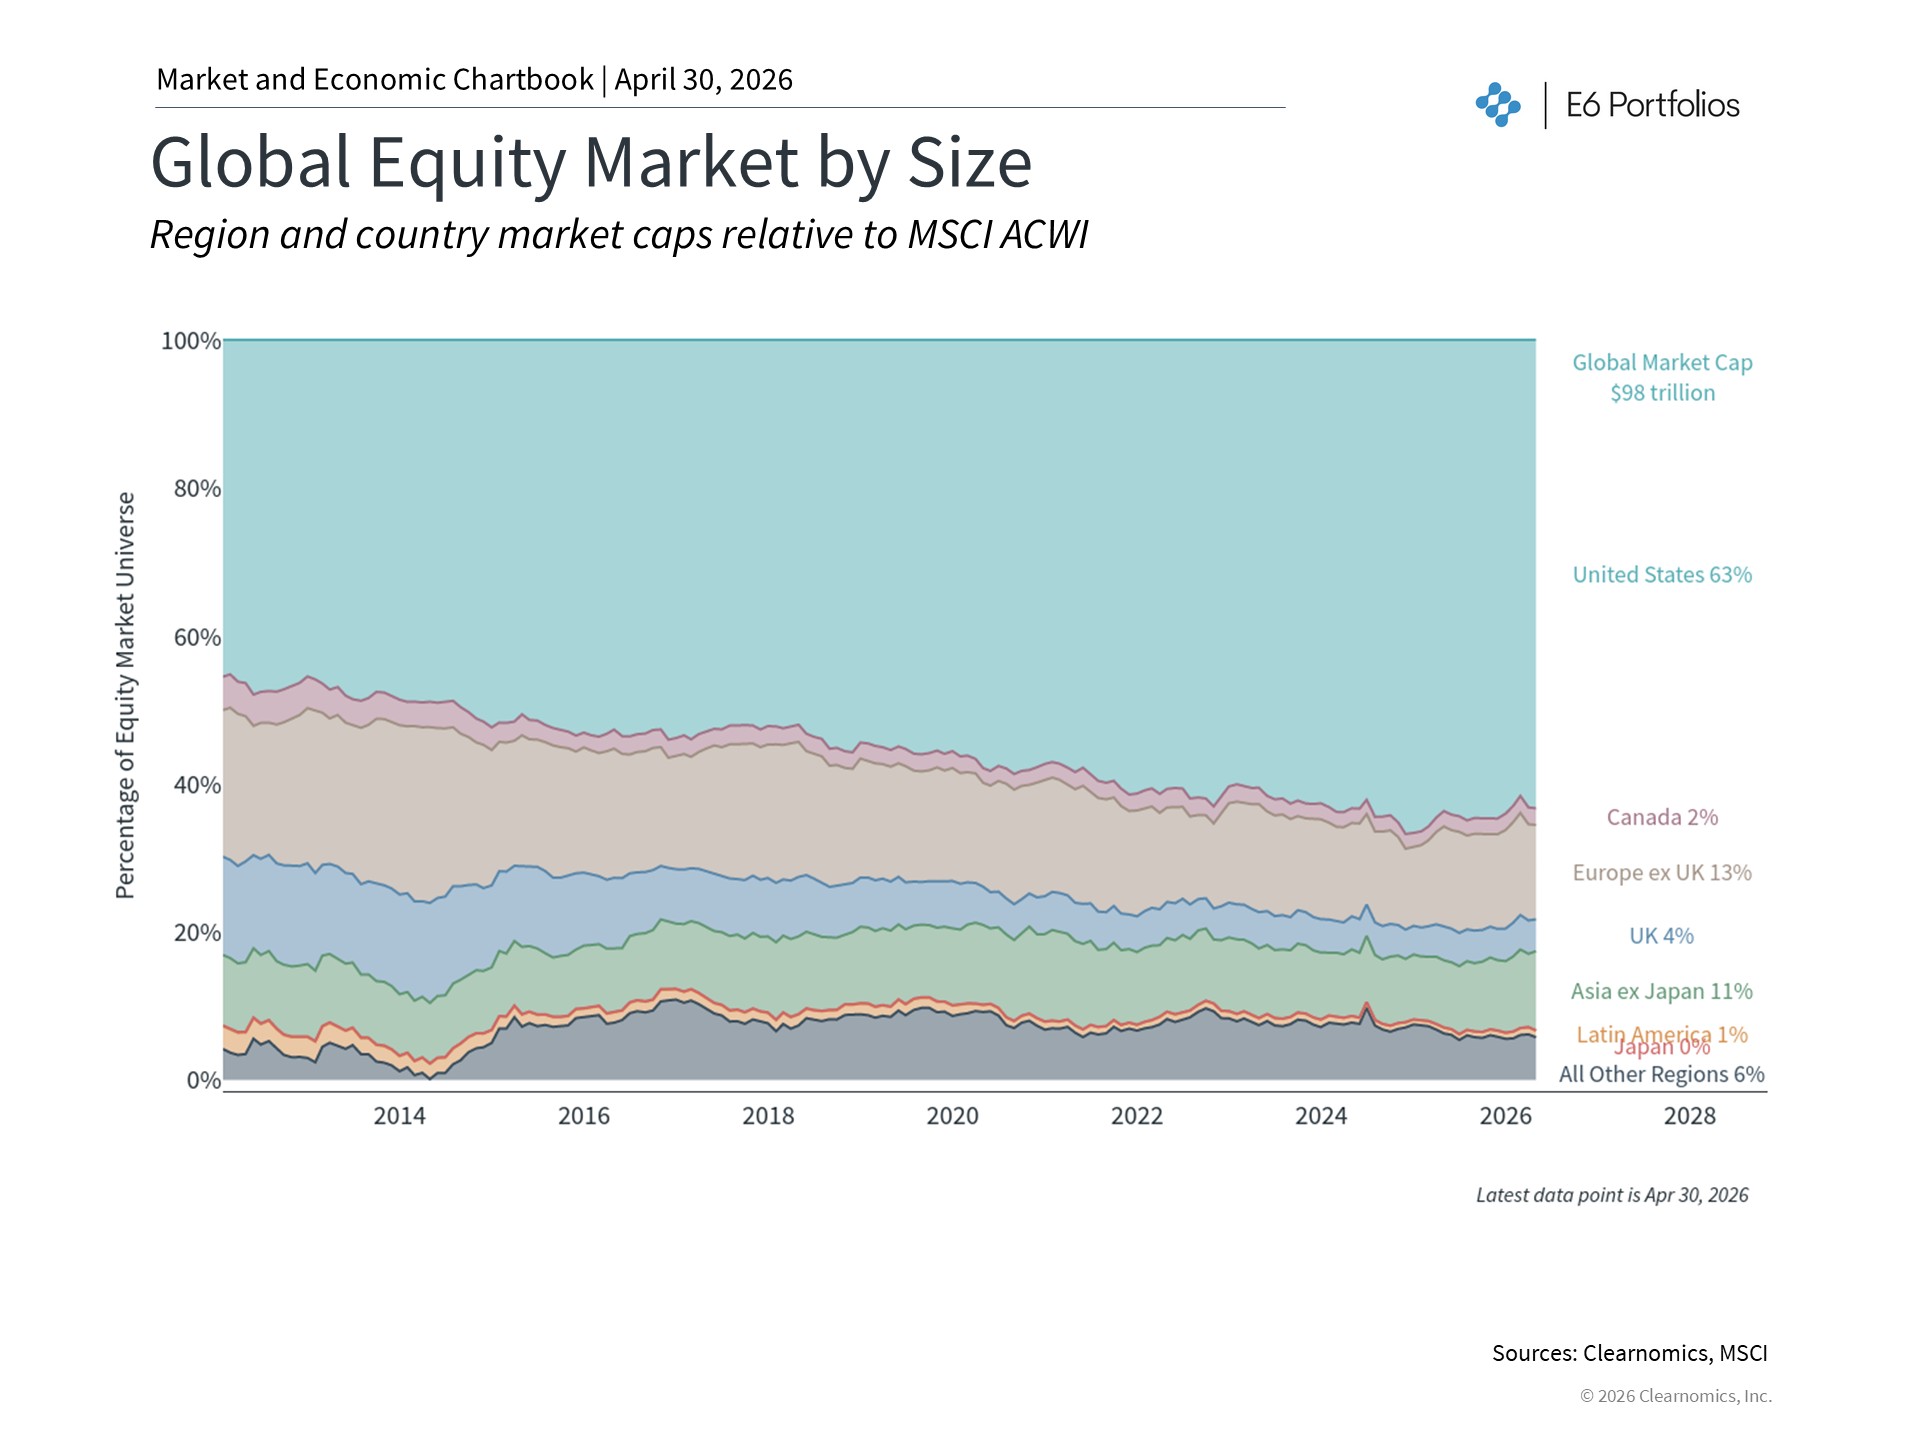Image resolution: width=1920 pixels, height=1440 pixels.
Task: Click the Sources: Clearnomics, MSCI text
Action: point(1629,1353)
